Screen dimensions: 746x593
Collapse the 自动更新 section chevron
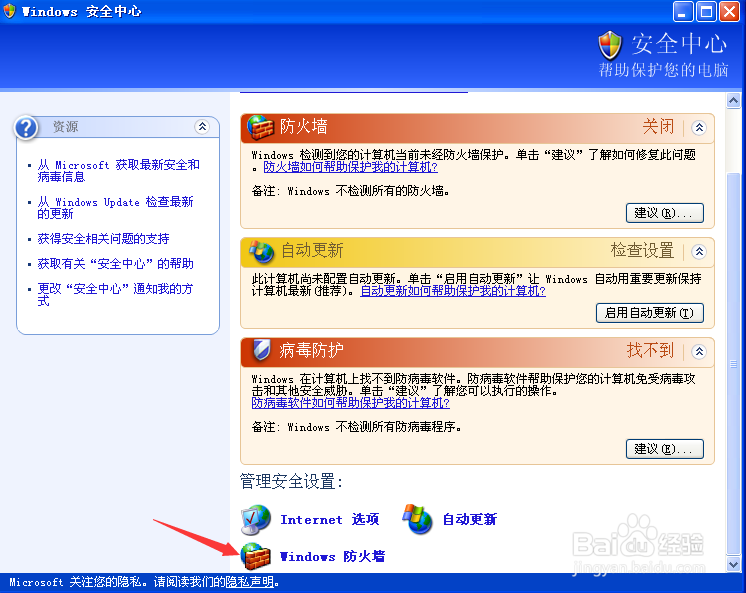tap(699, 251)
